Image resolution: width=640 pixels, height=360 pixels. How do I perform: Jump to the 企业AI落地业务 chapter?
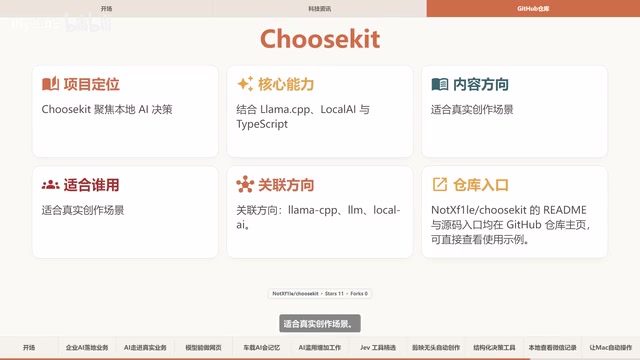[x=87, y=347]
